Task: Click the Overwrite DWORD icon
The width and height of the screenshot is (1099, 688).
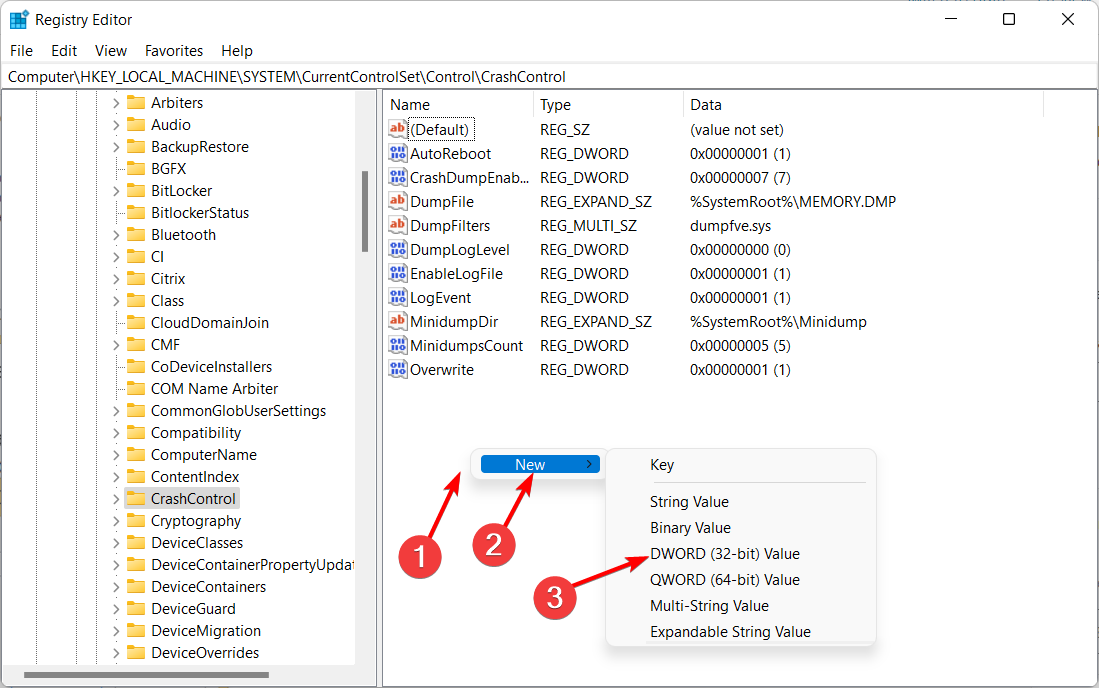Action: pos(397,369)
